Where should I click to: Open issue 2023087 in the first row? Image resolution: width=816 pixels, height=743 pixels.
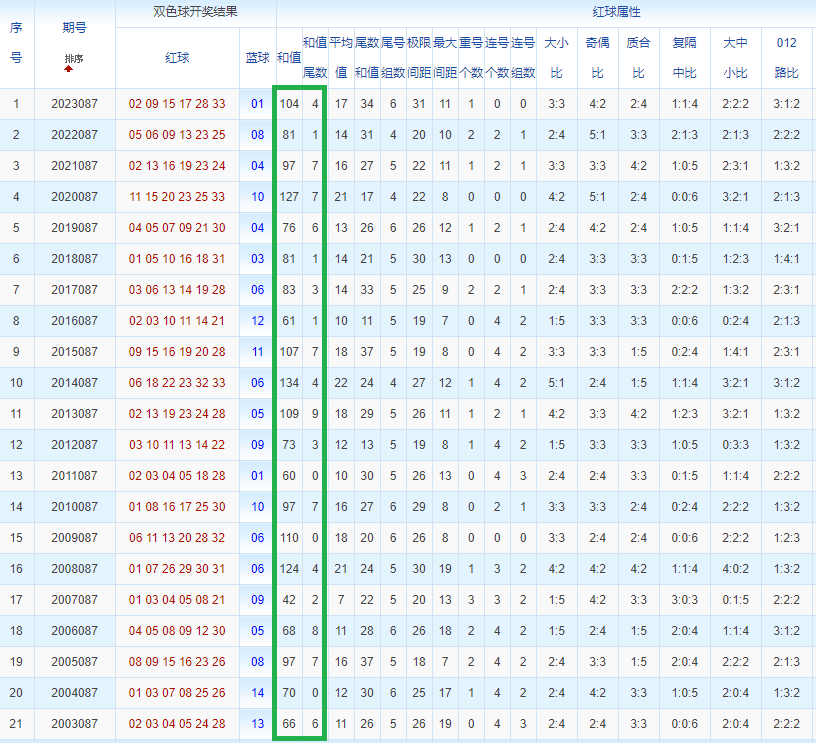[74, 104]
